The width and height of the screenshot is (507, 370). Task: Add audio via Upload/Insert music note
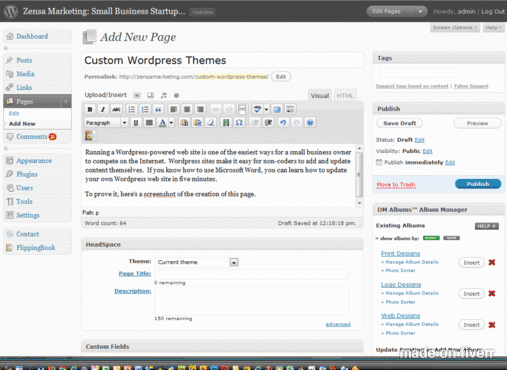(163, 95)
